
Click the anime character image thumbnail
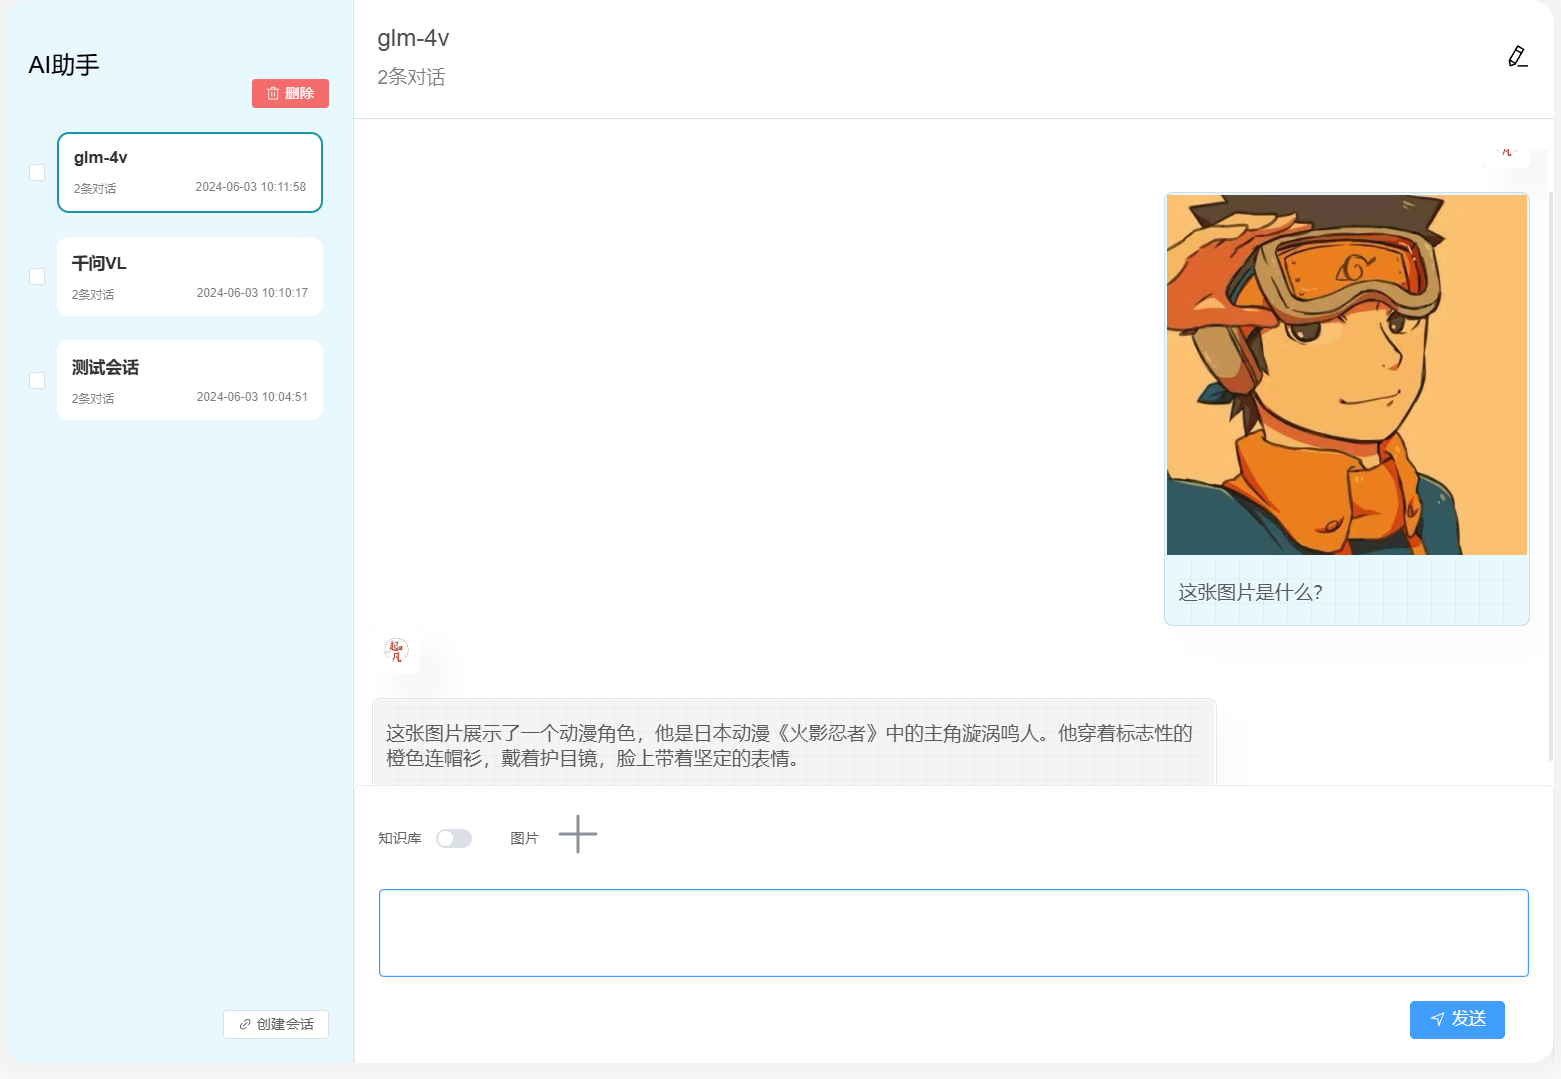pyautogui.click(x=1347, y=375)
